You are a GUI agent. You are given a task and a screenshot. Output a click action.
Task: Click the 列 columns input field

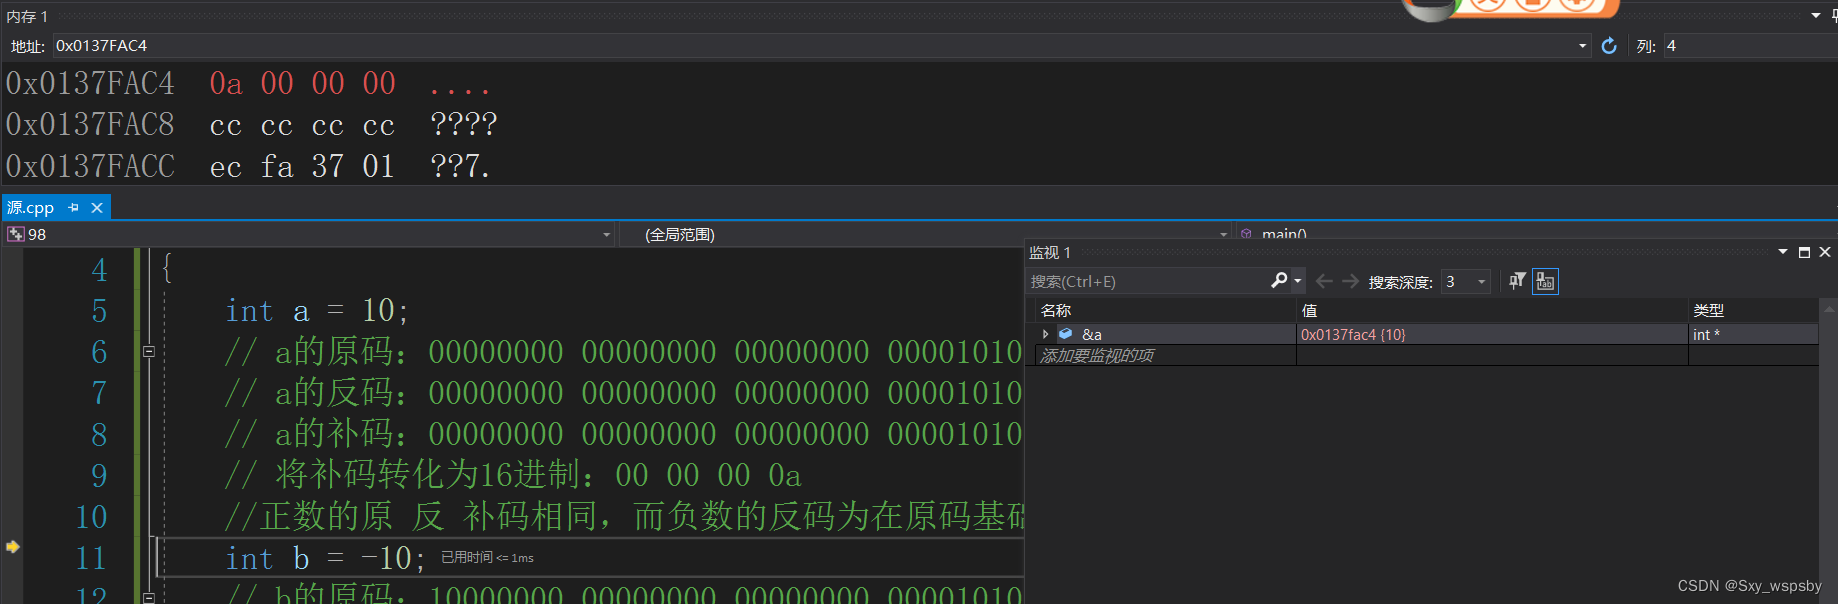(x=1750, y=46)
